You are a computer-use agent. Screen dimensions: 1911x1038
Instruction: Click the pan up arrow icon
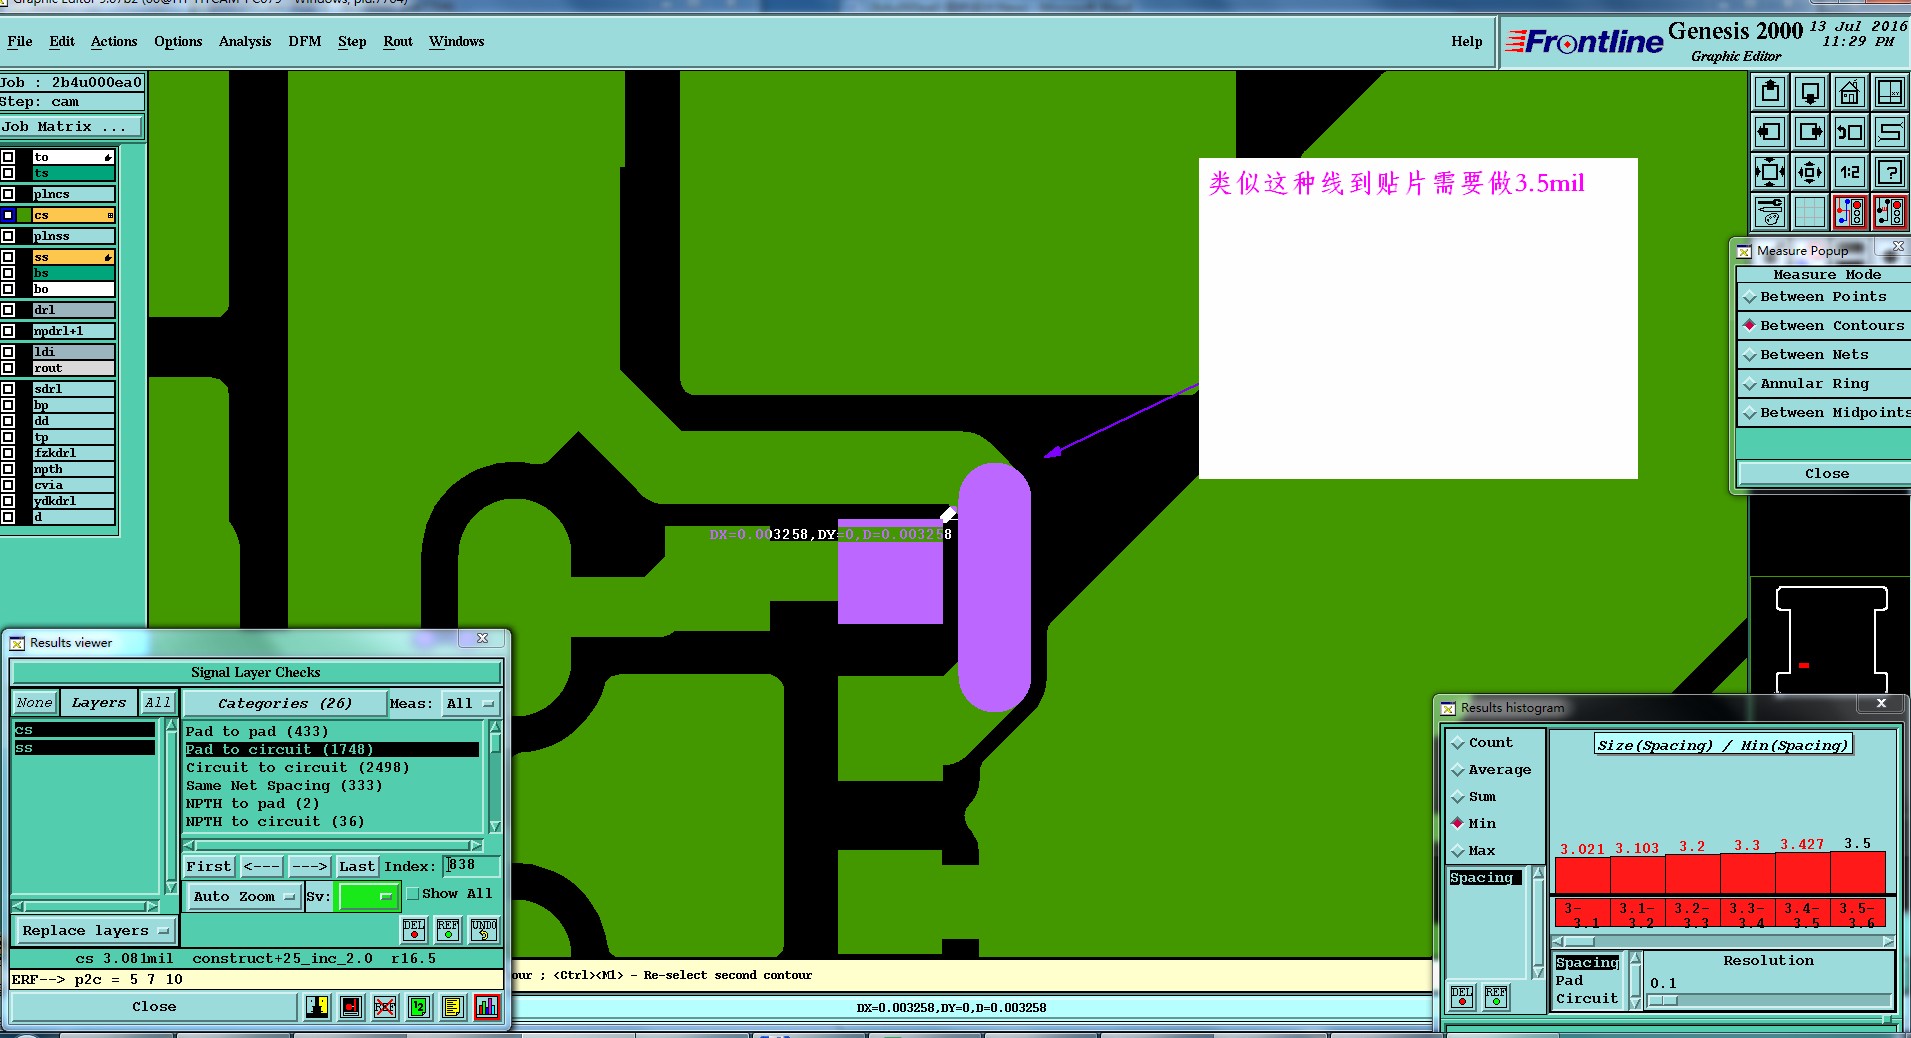(x=1770, y=93)
